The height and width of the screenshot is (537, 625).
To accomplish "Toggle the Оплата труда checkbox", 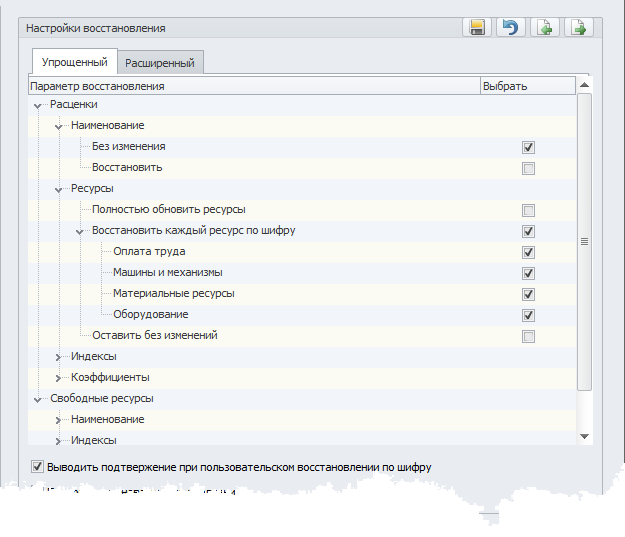I will [x=528, y=252].
